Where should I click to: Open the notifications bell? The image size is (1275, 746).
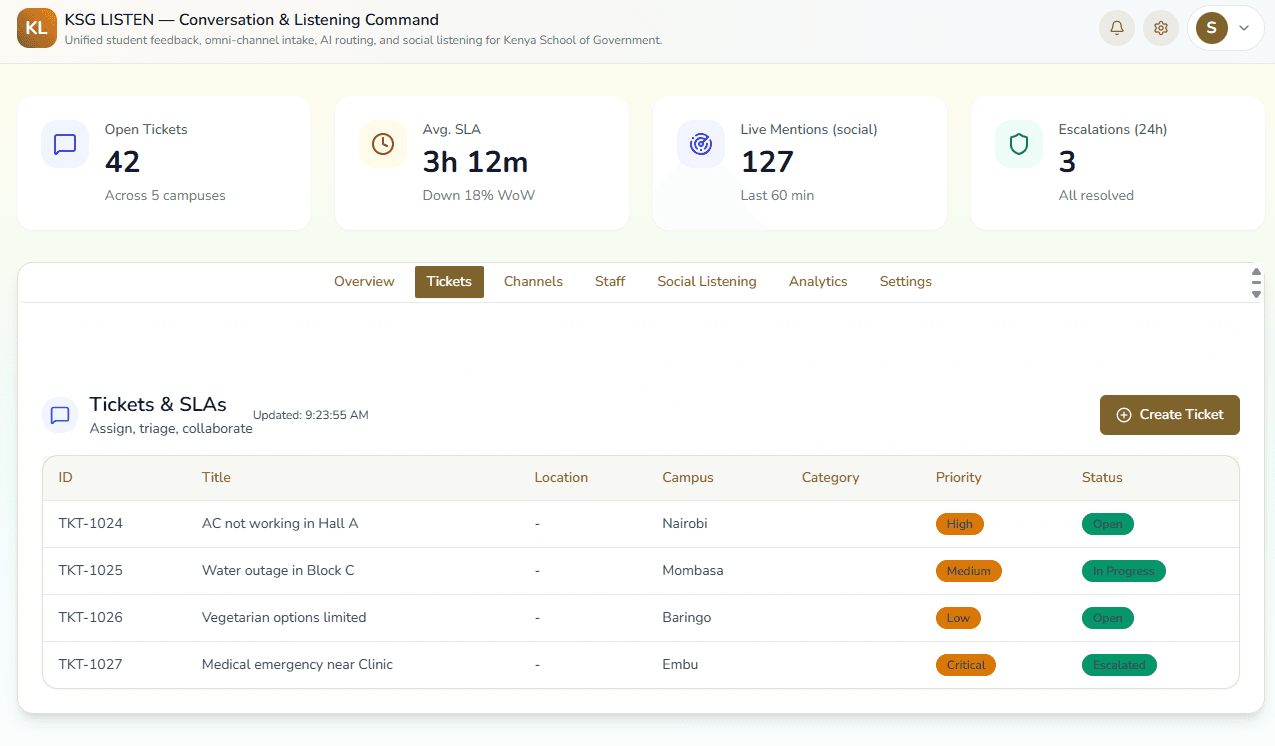click(x=1117, y=28)
